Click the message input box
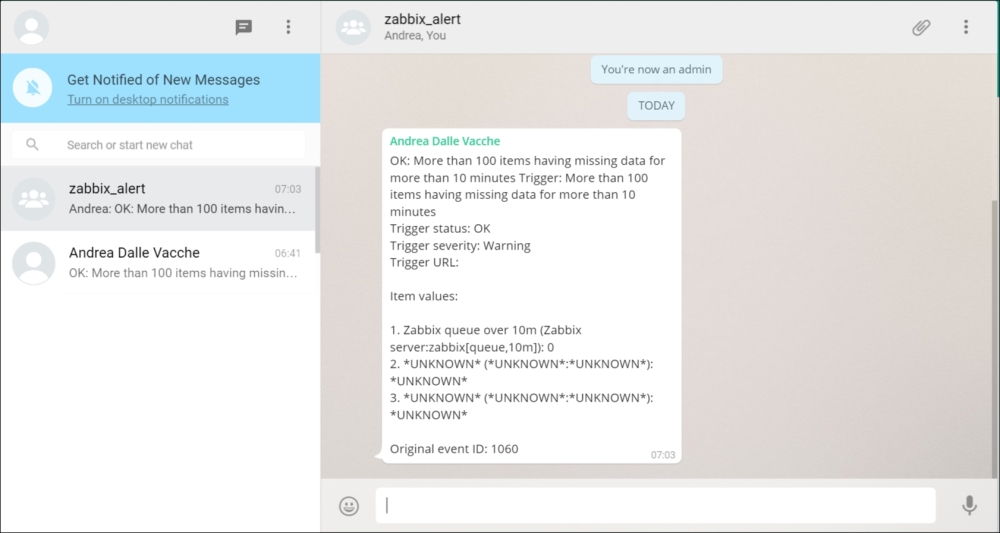1000x533 pixels. pyautogui.click(x=655, y=506)
